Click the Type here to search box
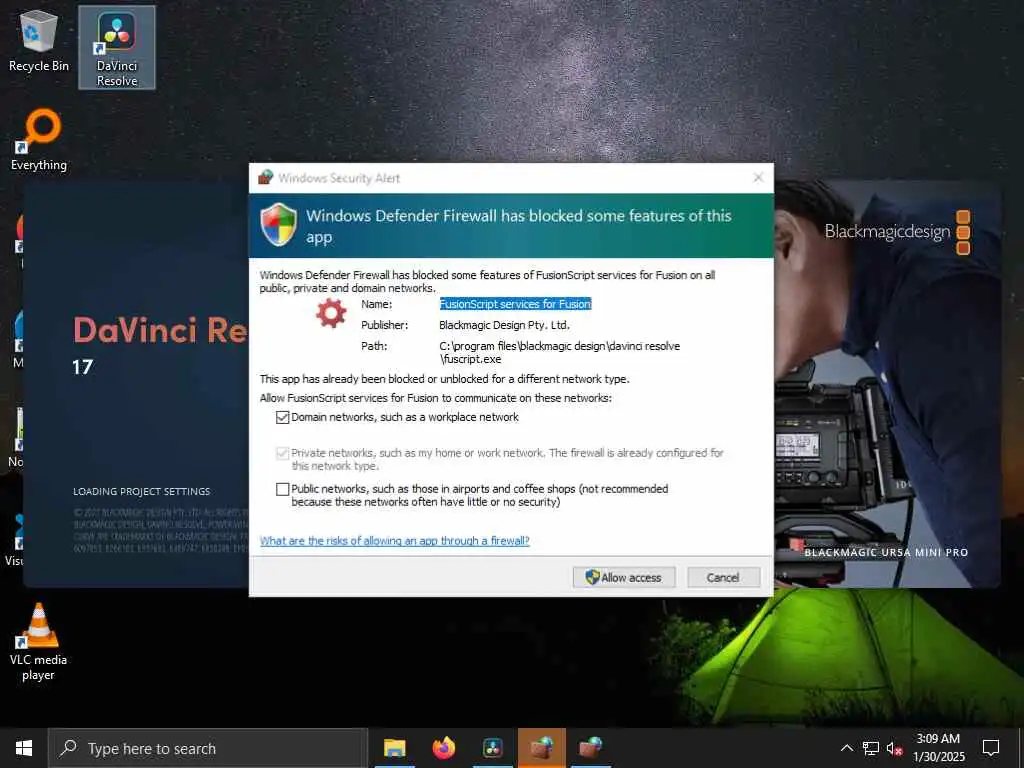This screenshot has height=768, width=1024. (208, 748)
